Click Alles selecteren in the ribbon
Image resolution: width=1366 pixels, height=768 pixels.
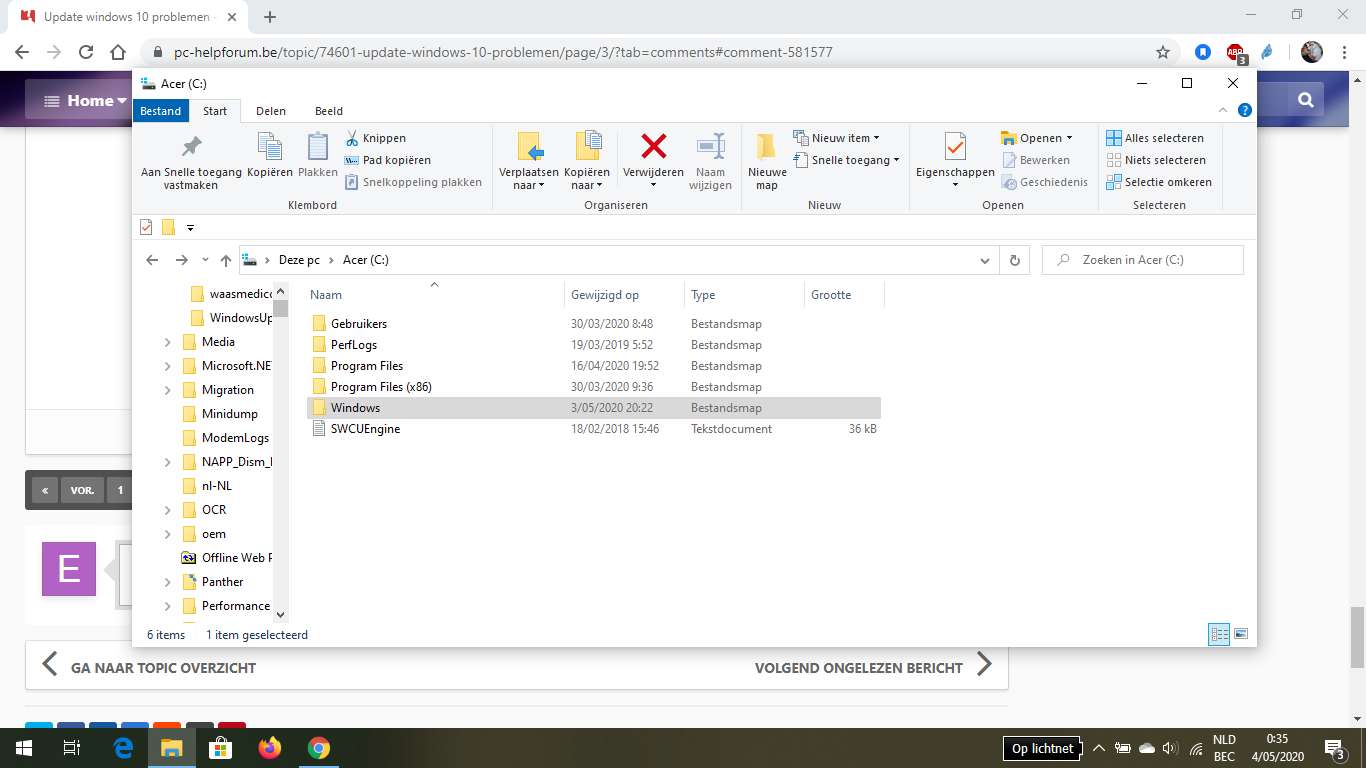[x=1155, y=138]
